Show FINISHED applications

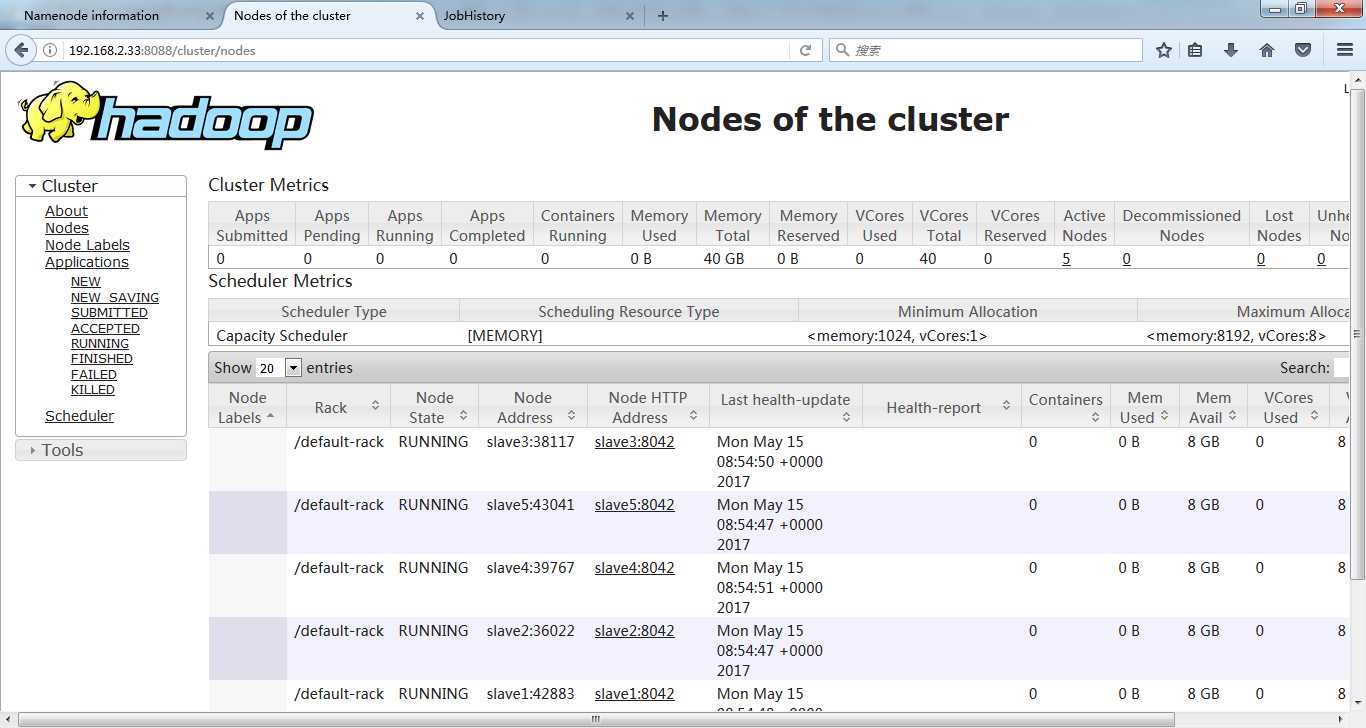(102, 359)
